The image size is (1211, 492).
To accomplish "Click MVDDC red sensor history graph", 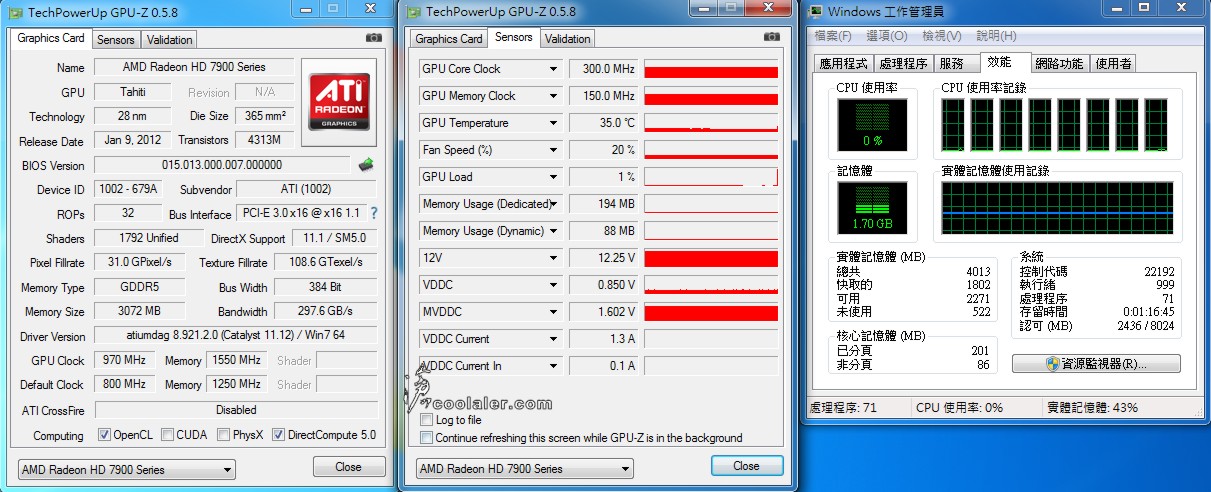I will 711,312.
